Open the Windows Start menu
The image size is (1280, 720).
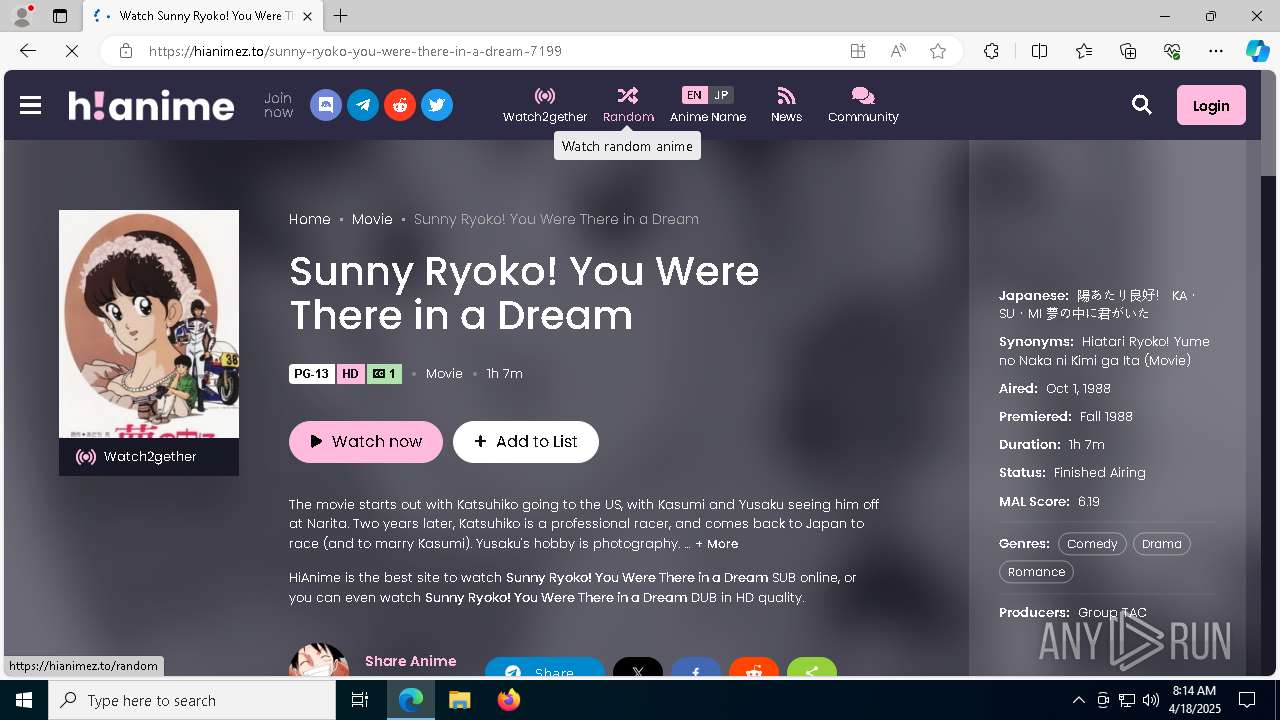[x=24, y=700]
